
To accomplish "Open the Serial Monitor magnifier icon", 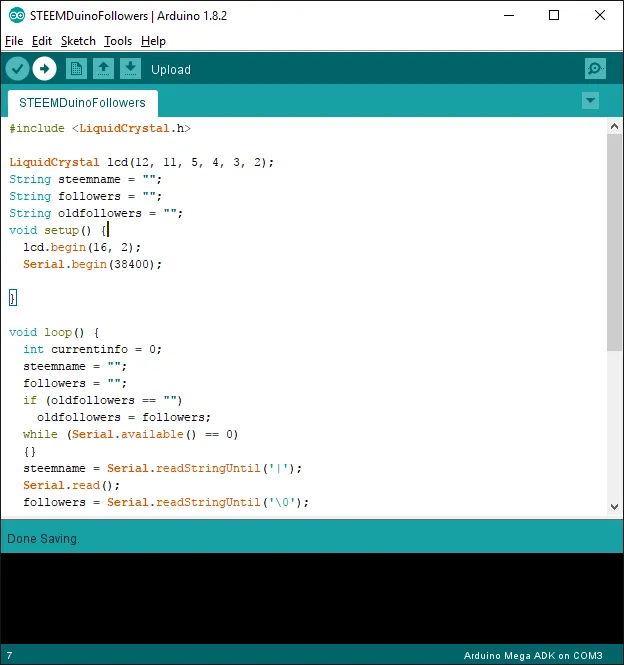I will [595, 69].
